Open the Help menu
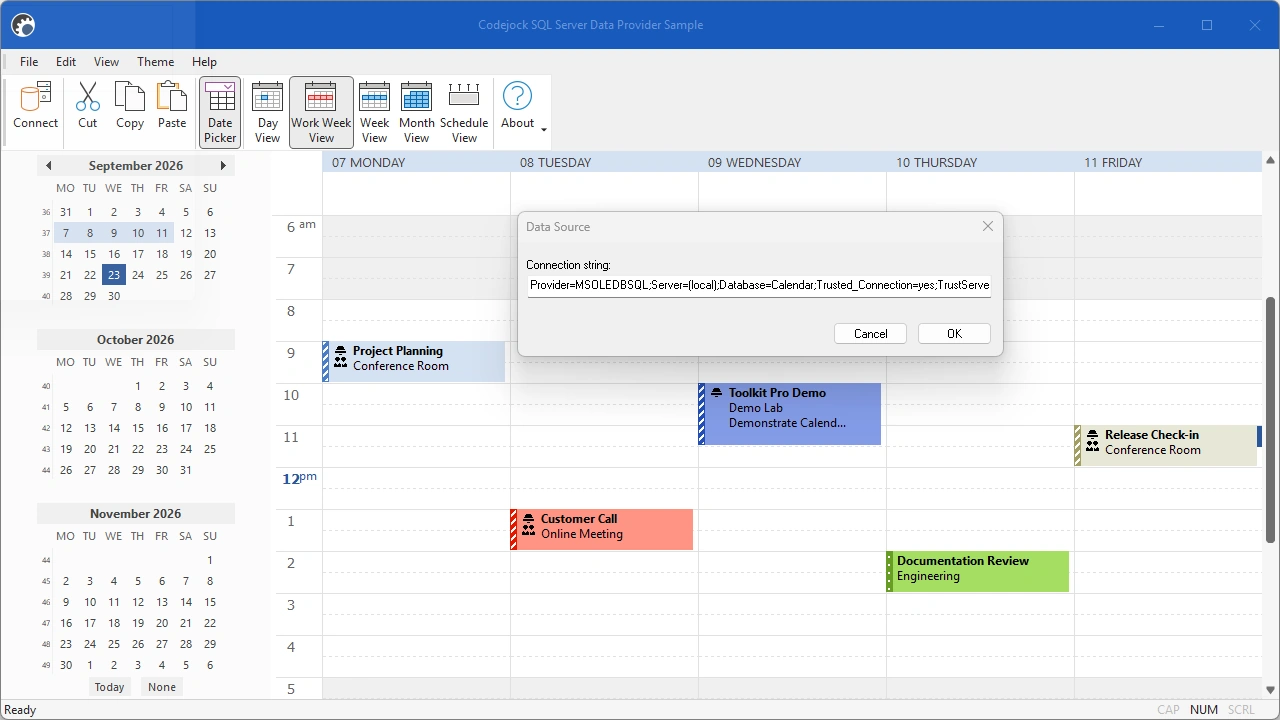 204,62
